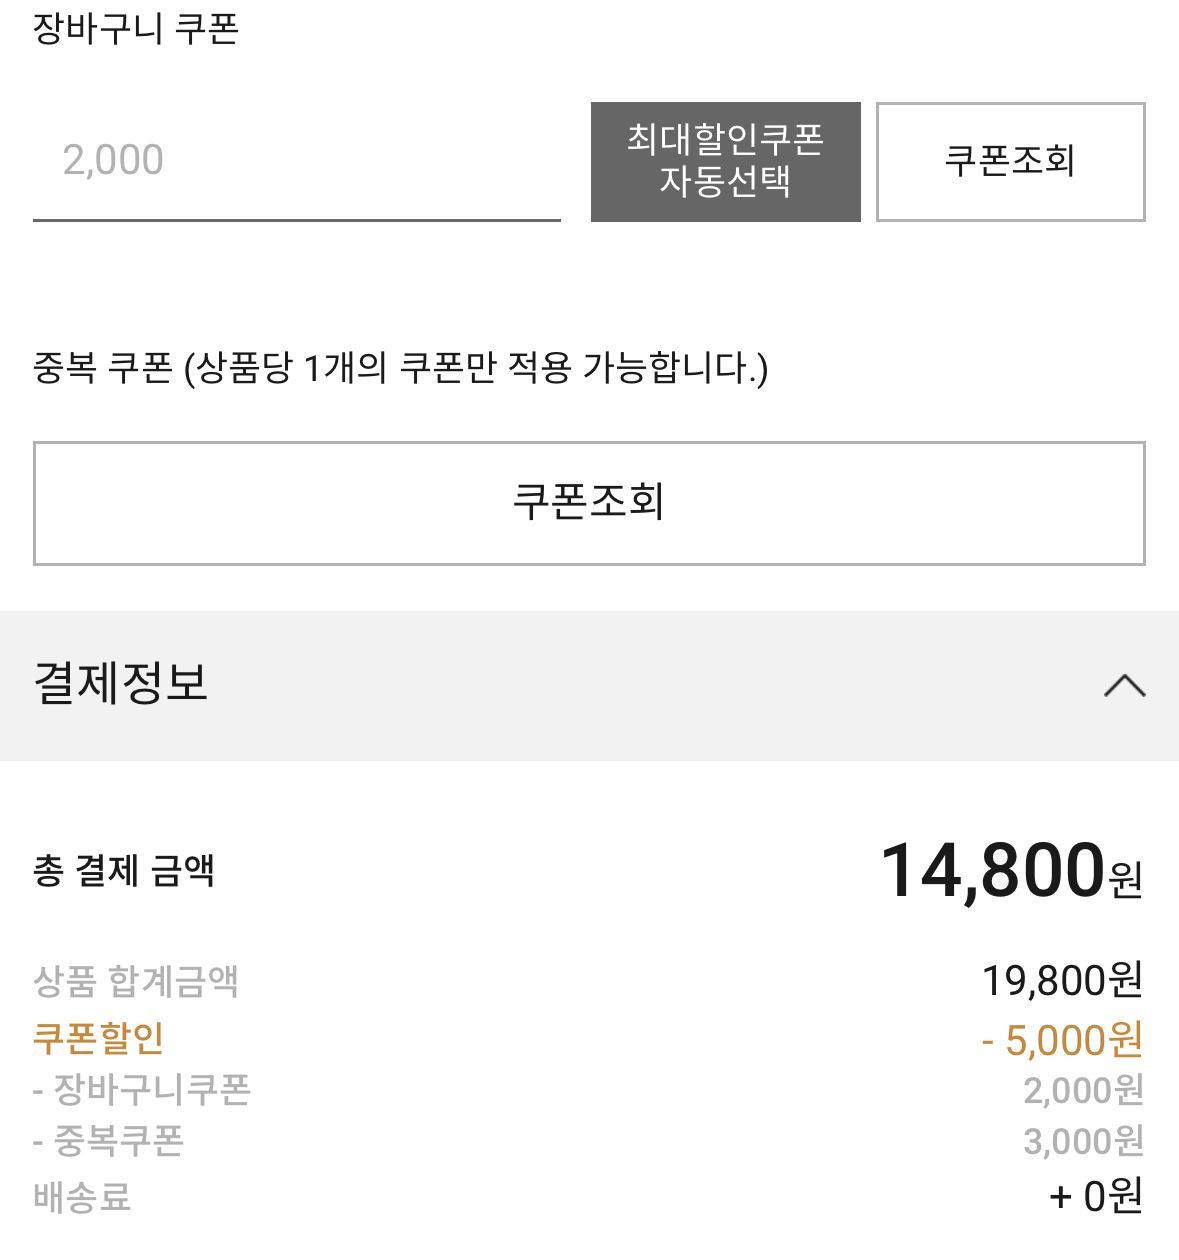
Task: Click the 총 결제 금액 label
Action: [124, 870]
